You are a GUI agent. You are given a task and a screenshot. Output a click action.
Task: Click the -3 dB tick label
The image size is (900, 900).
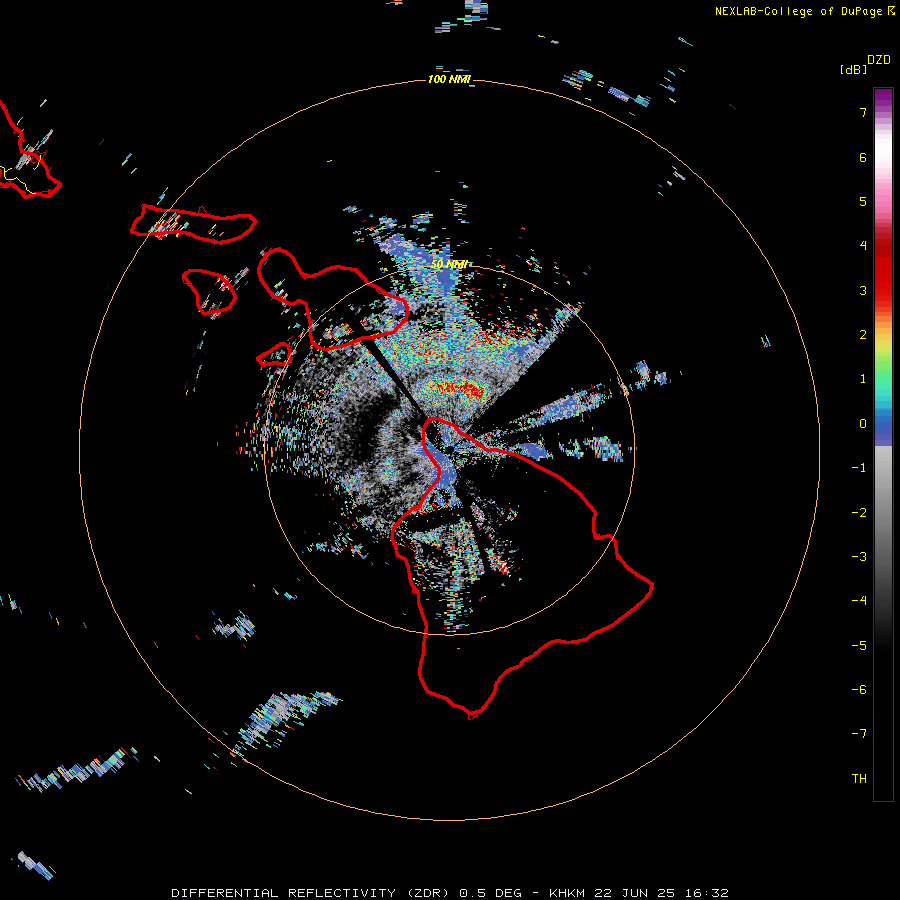[x=859, y=557]
